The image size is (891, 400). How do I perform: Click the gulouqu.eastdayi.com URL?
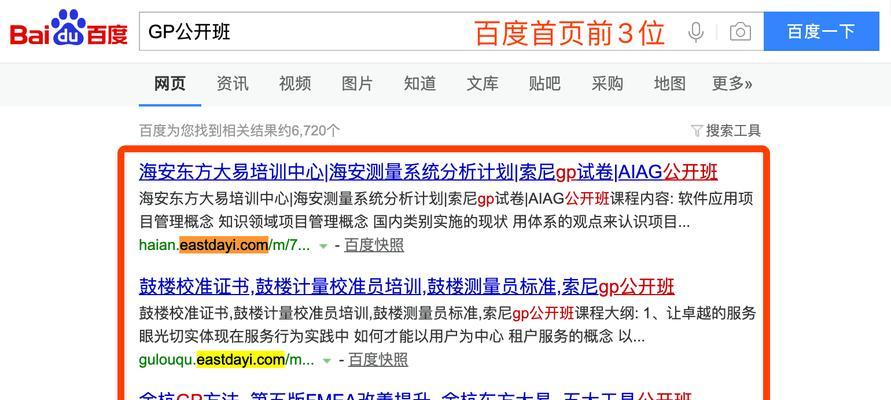[226, 360]
